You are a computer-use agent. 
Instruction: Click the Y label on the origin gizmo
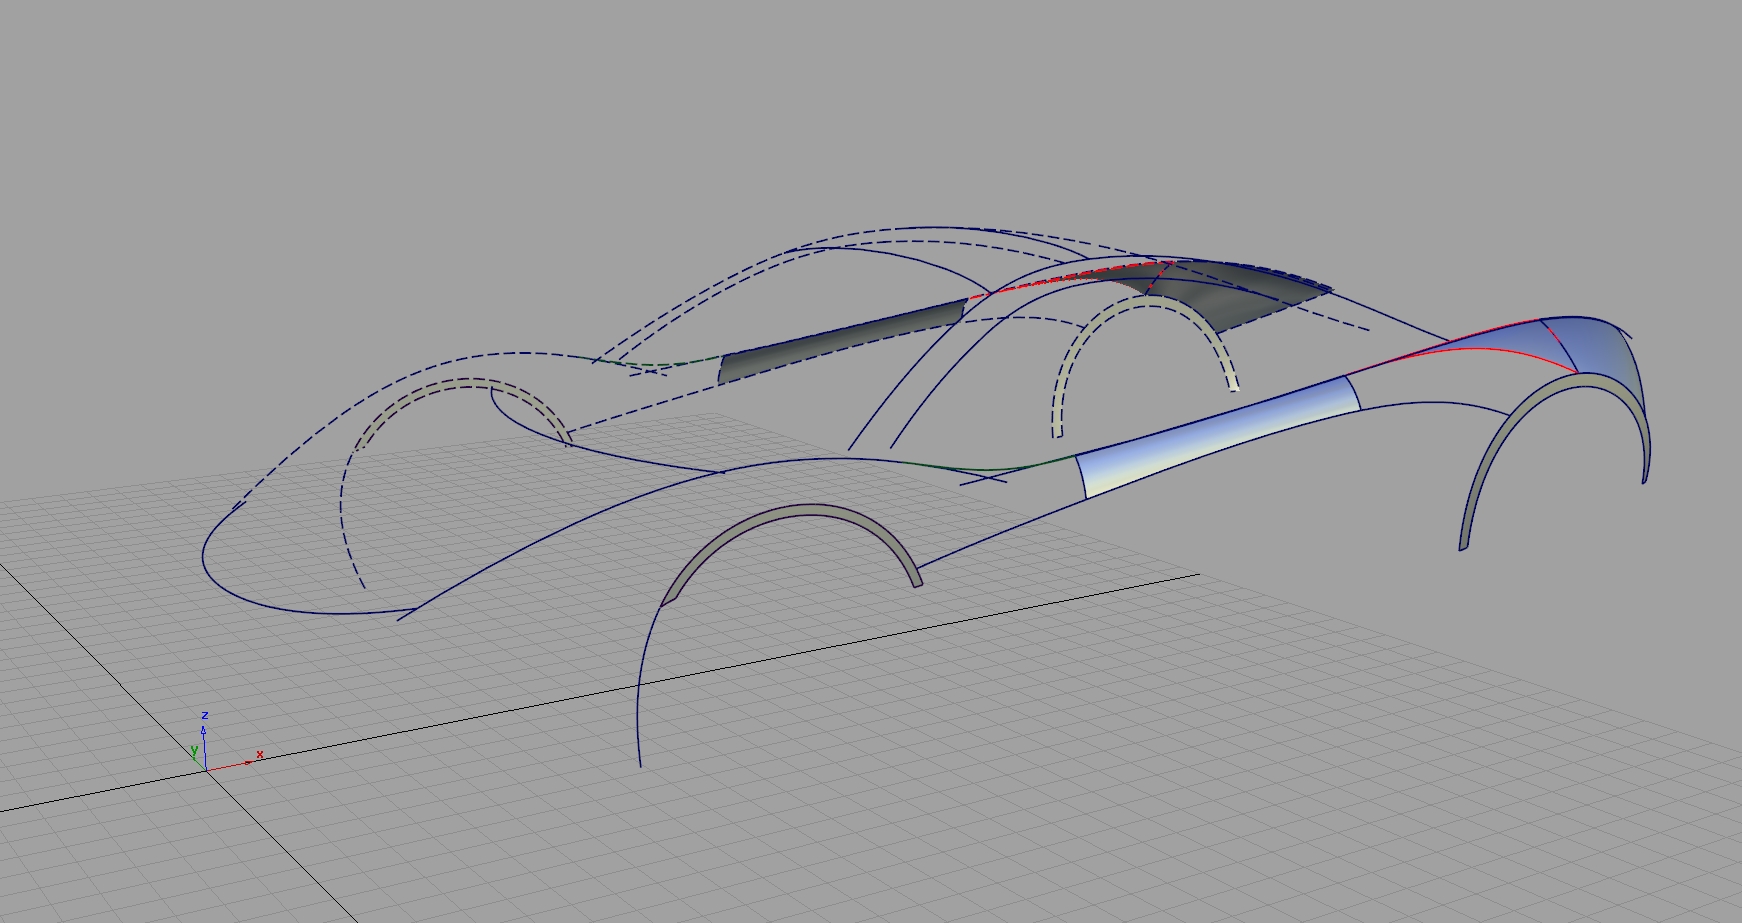(x=194, y=748)
